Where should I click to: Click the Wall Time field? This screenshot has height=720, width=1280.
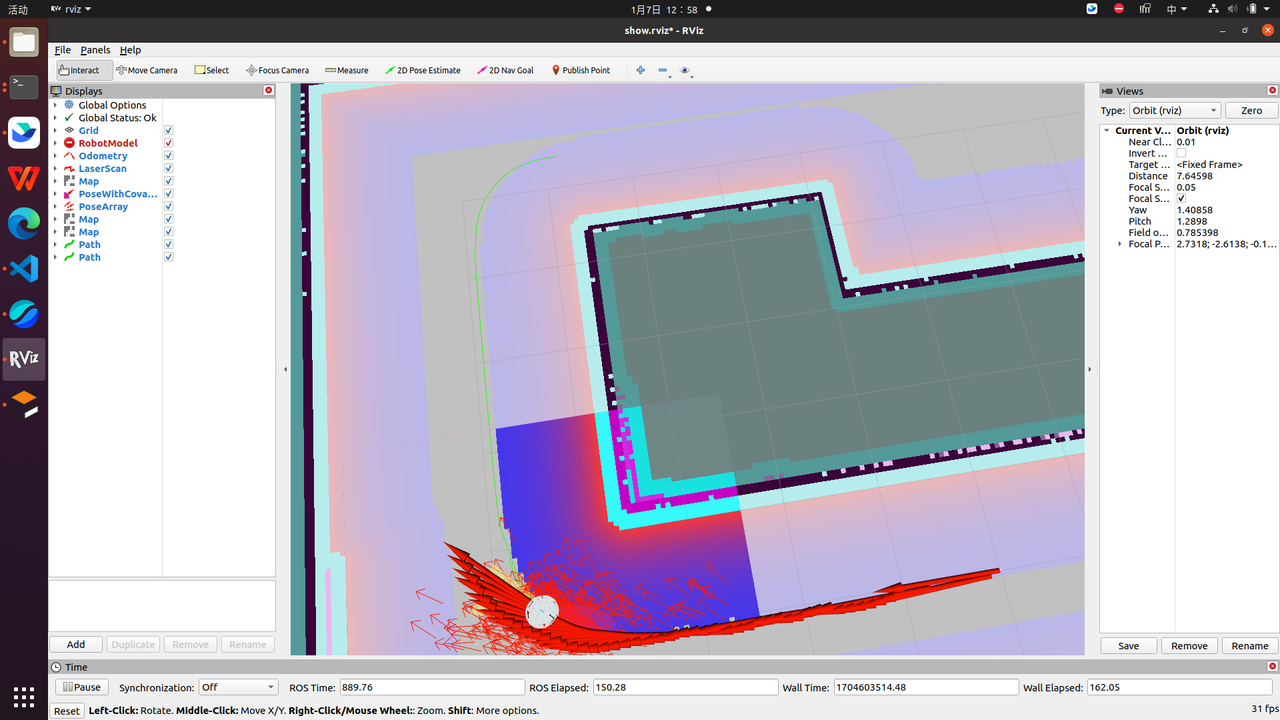pyautogui.click(x=925, y=687)
